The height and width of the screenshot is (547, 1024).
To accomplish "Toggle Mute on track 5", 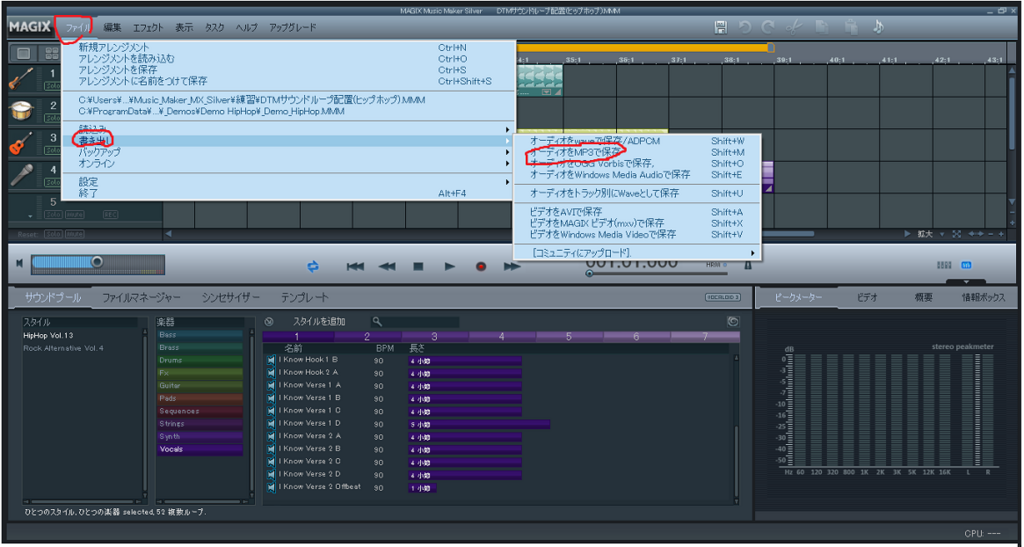I will [x=74, y=215].
